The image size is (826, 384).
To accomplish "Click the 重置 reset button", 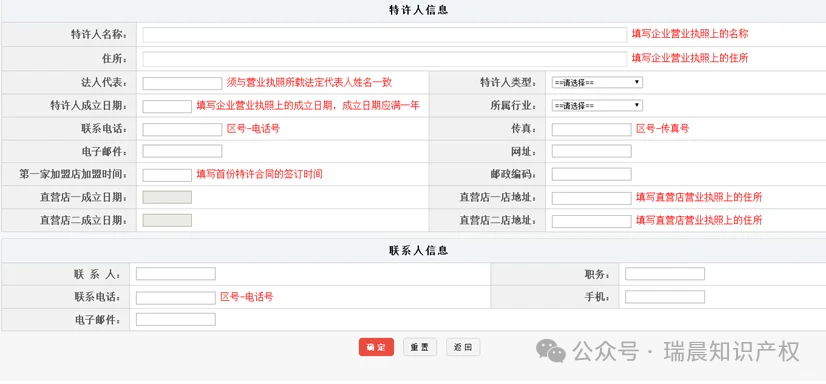I will click(420, 347).
